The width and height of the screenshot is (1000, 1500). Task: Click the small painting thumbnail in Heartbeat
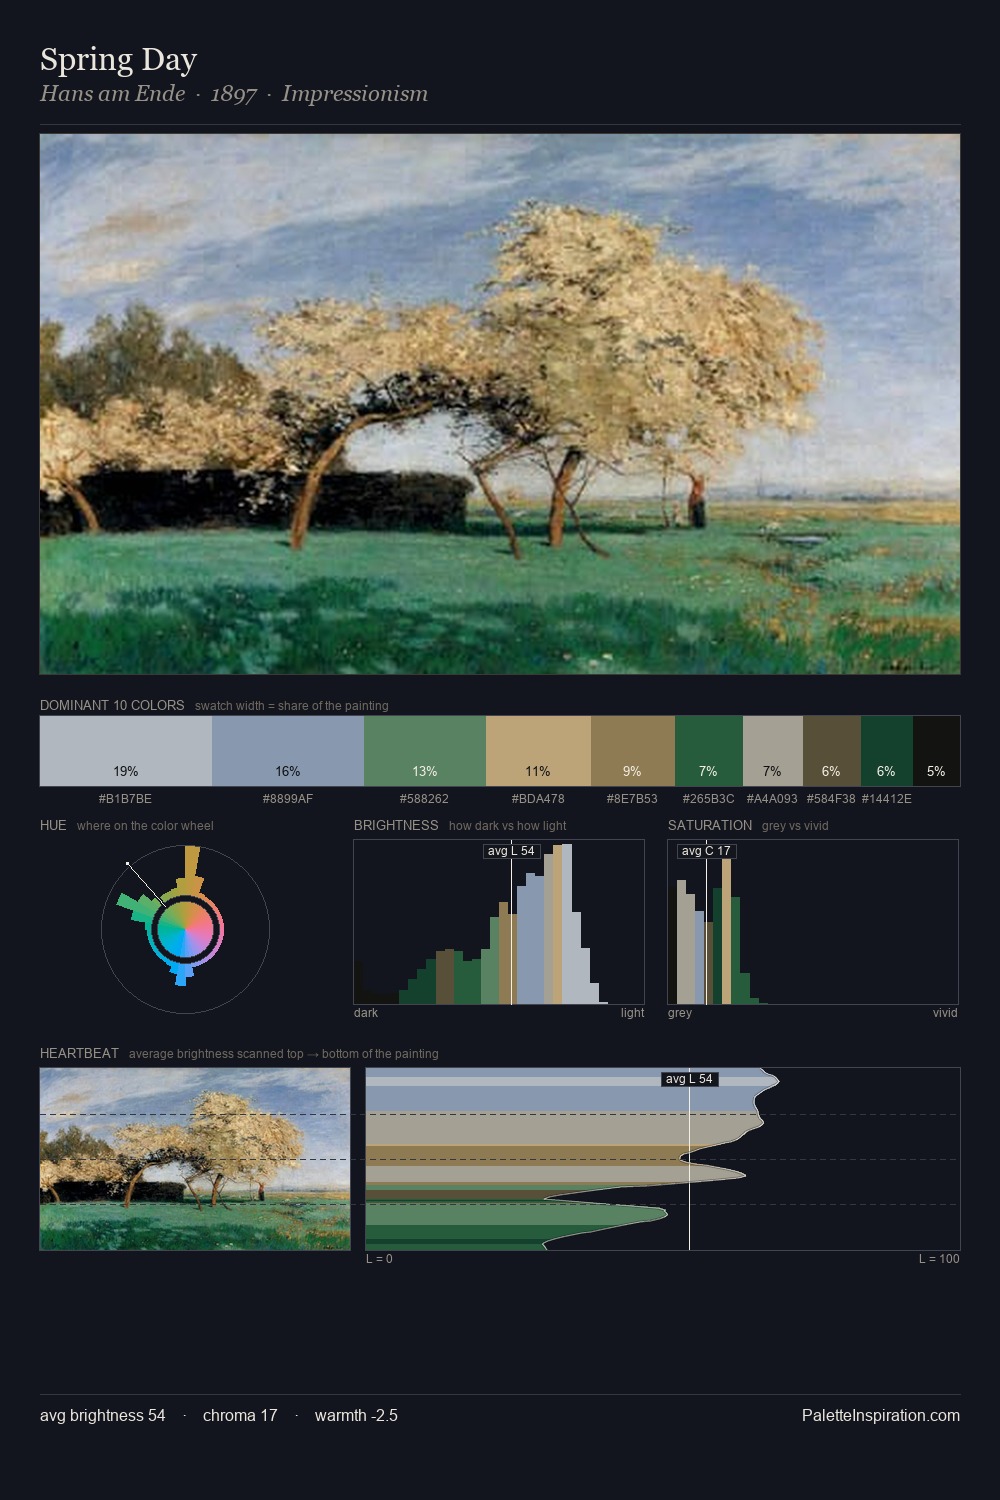point(195,1159)
